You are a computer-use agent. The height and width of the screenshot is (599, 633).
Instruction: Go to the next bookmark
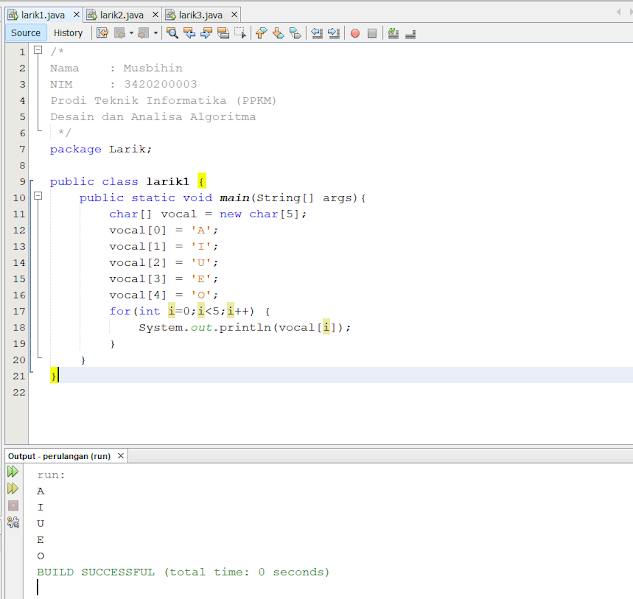pos(278,33)
